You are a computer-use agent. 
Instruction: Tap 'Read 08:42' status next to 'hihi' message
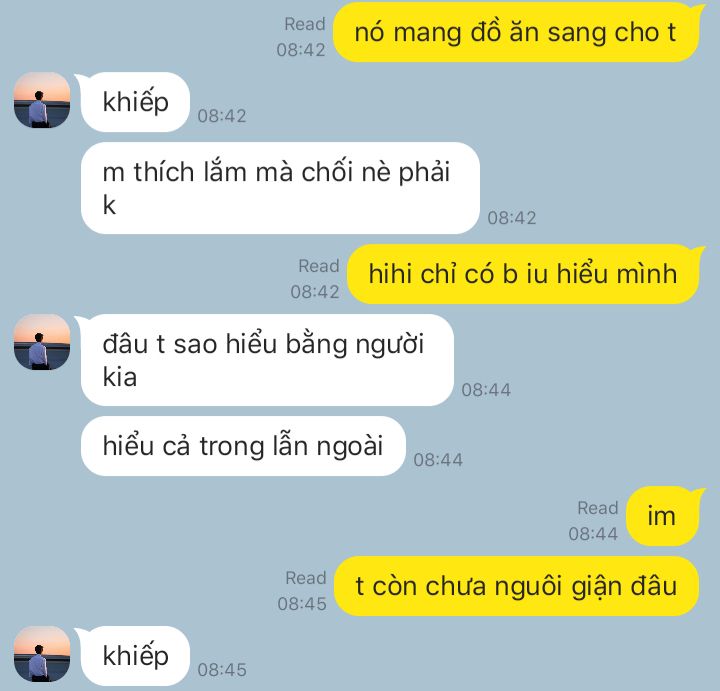coord(315,279)
